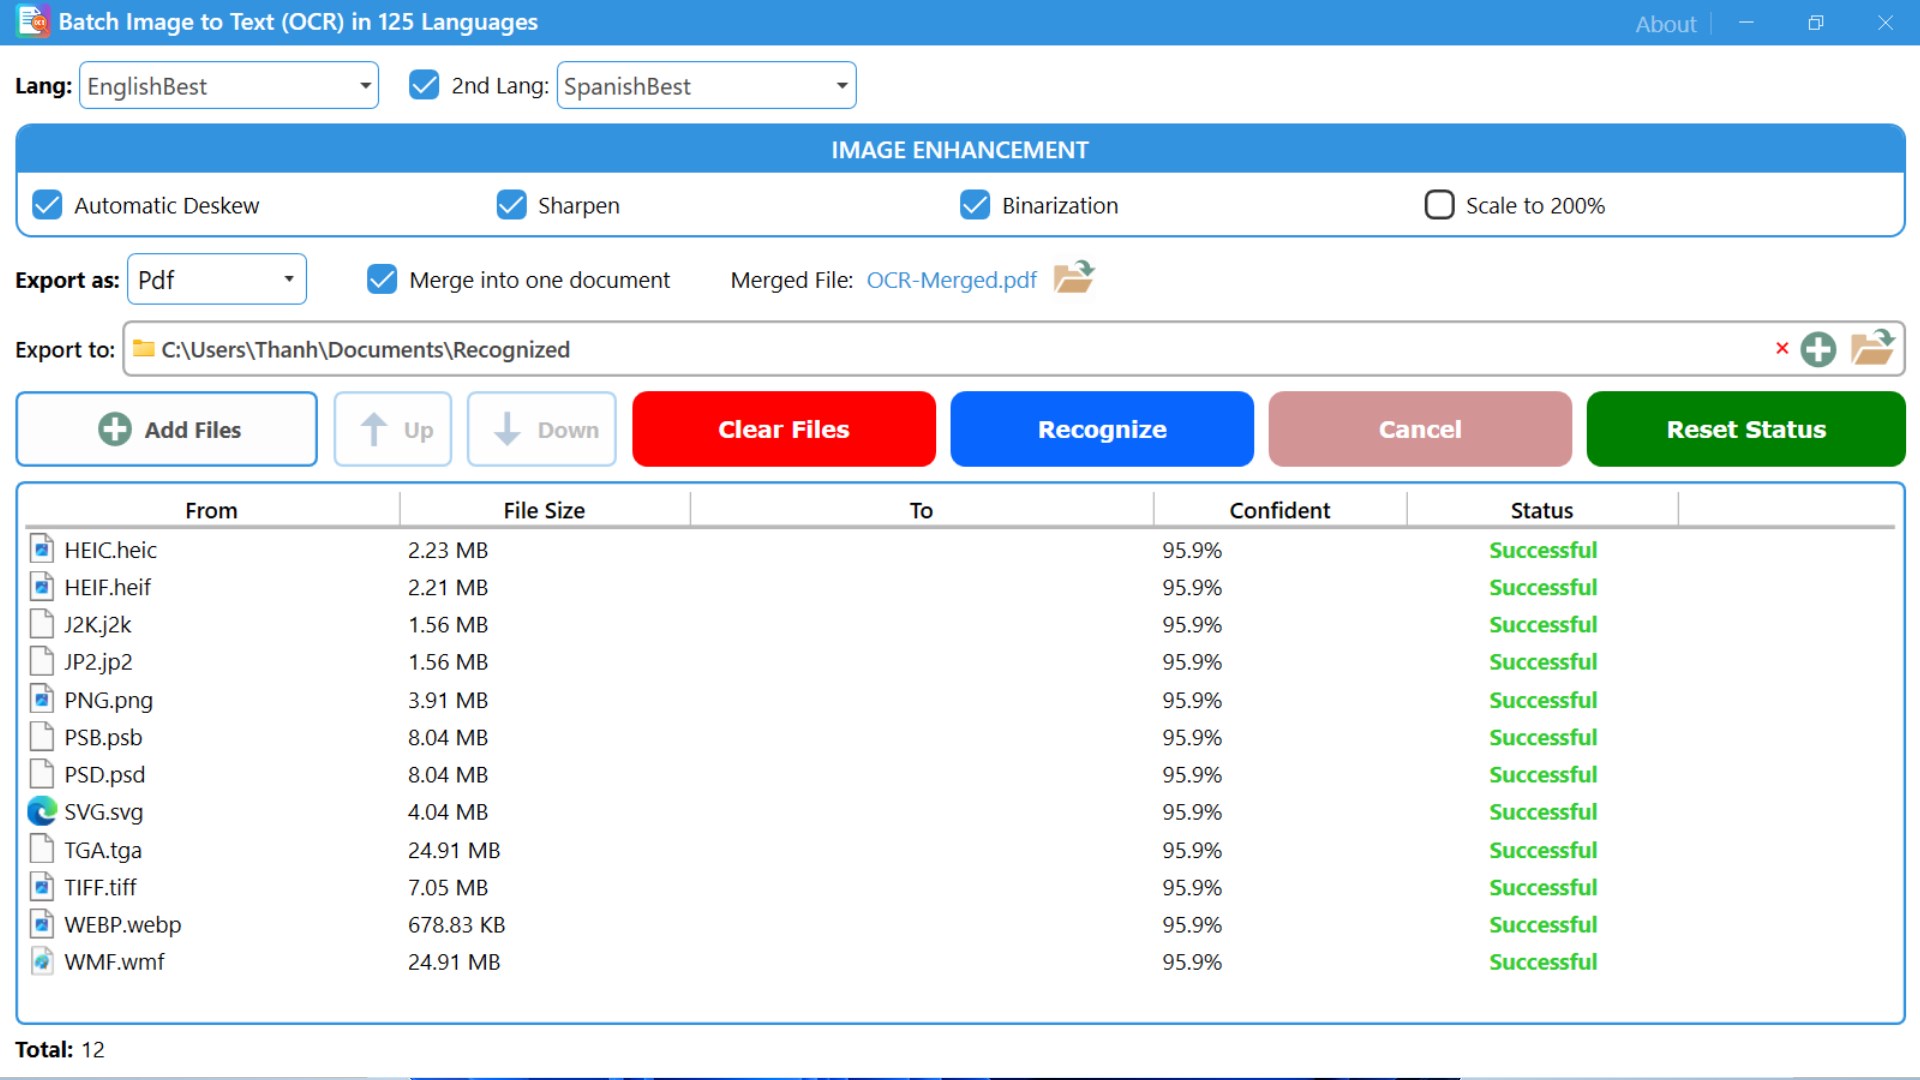This screenshot has width=1920, height=1080.
Task: Click the SVG.svg Edge file icon
Action: point(41,811)
